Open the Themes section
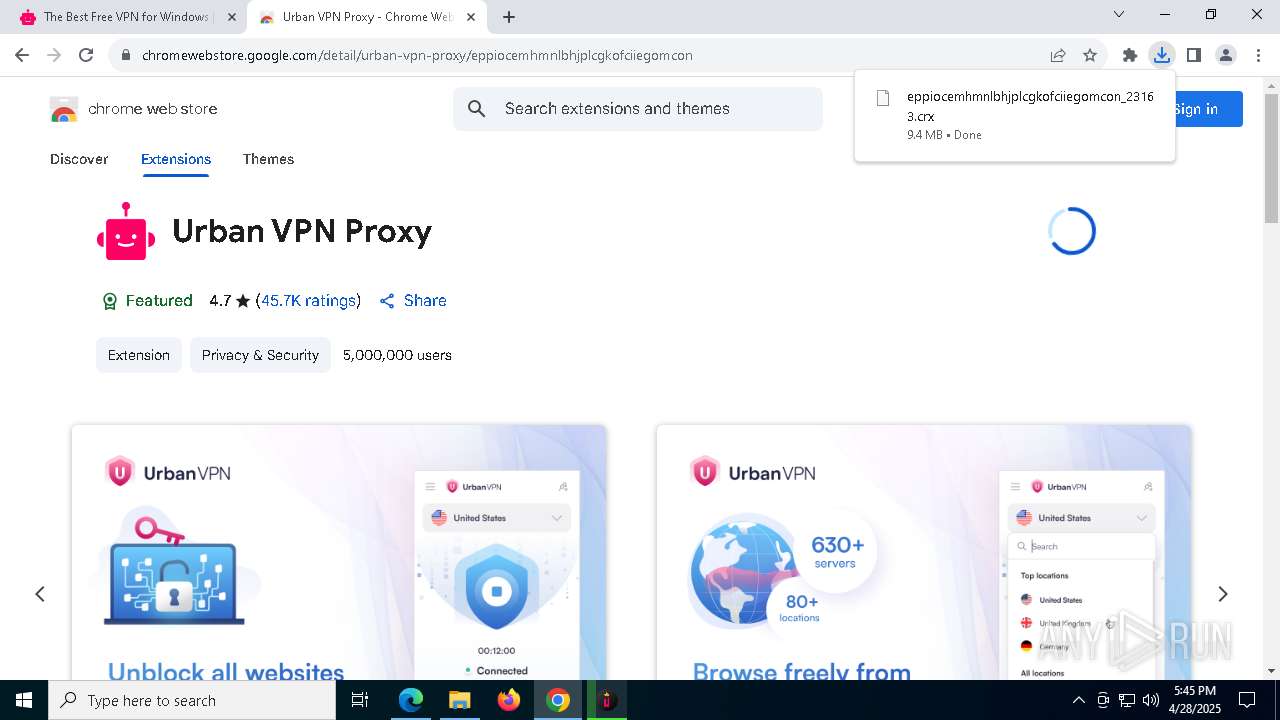 click(268, 159)
